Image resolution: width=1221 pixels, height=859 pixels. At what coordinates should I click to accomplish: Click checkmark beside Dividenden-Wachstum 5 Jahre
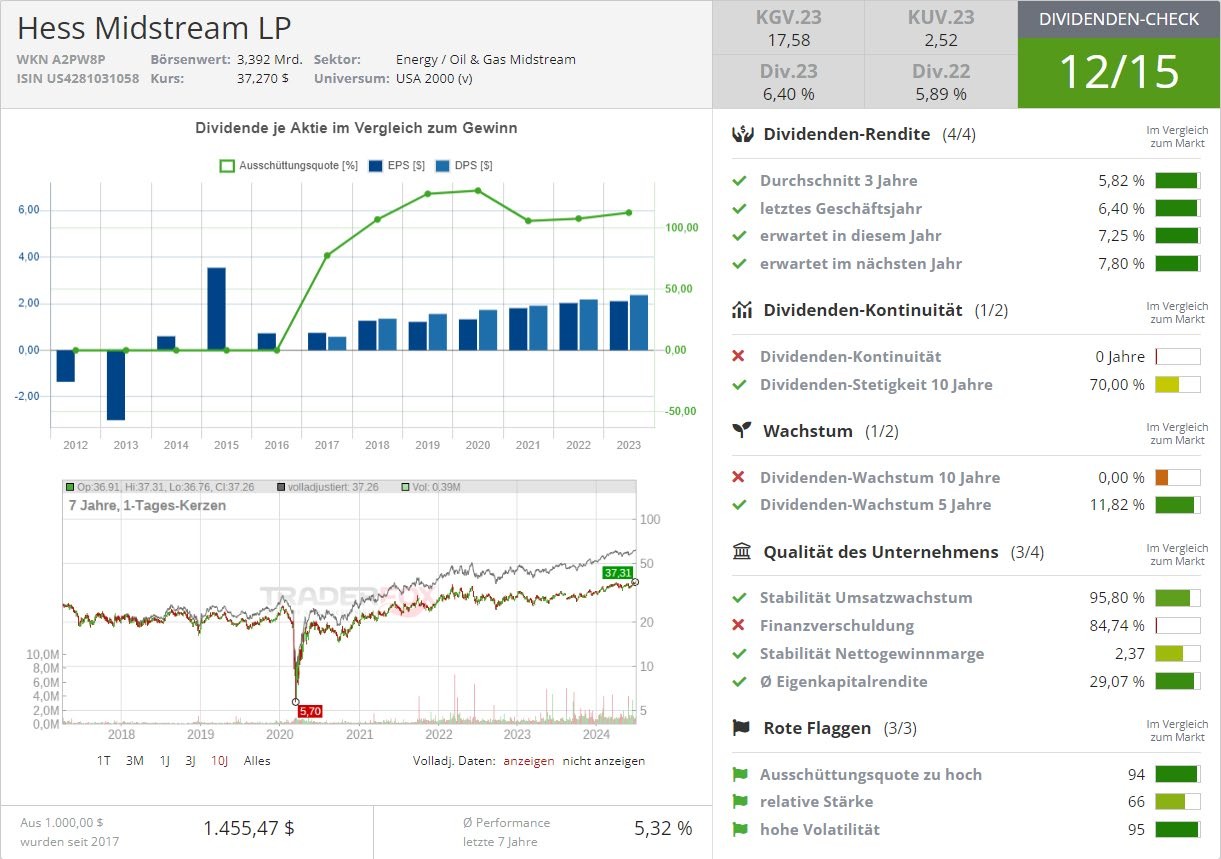coord(739,505)
